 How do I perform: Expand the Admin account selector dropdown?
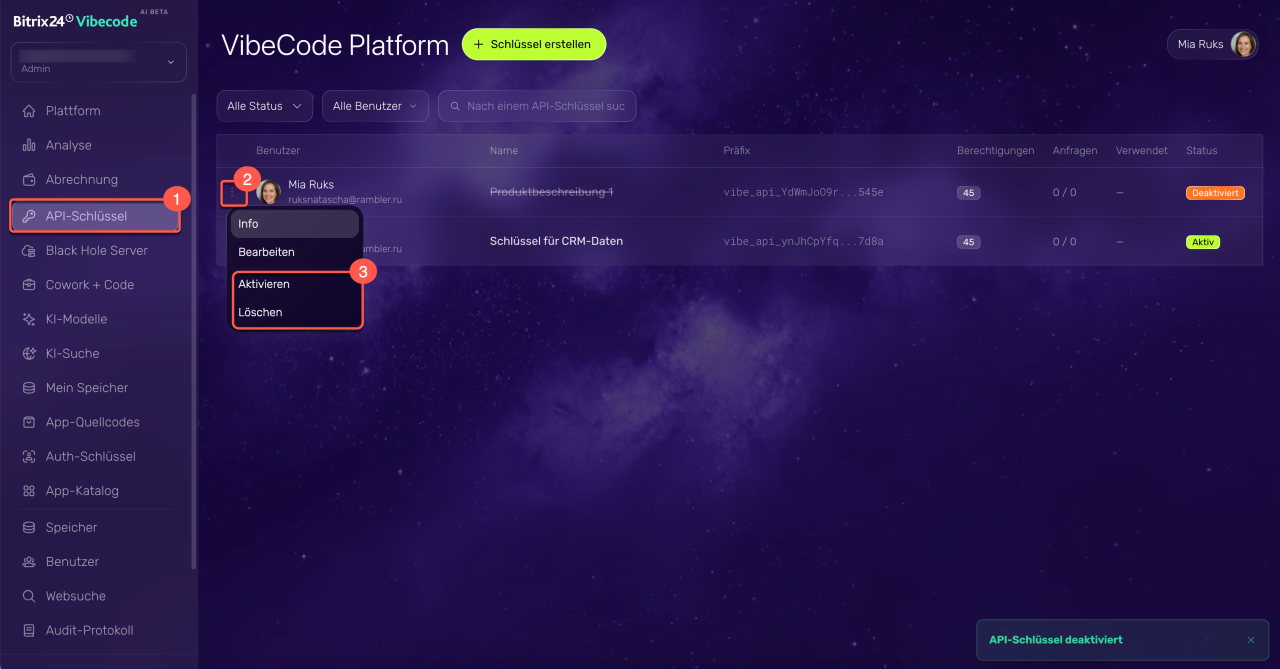[98, 62]
